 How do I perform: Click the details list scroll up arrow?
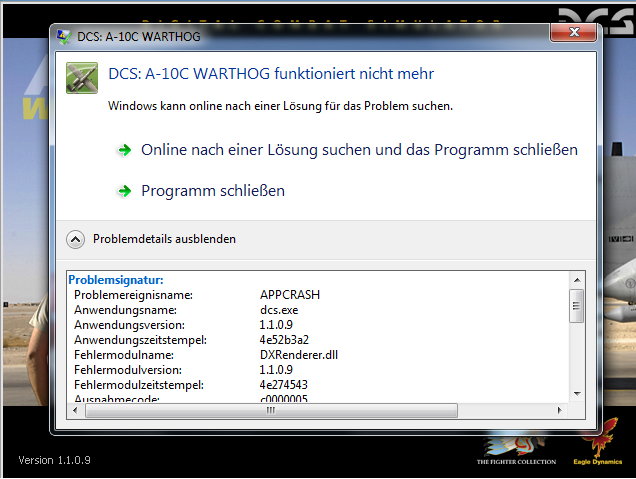pyautogui.click(x=577, y=280)
